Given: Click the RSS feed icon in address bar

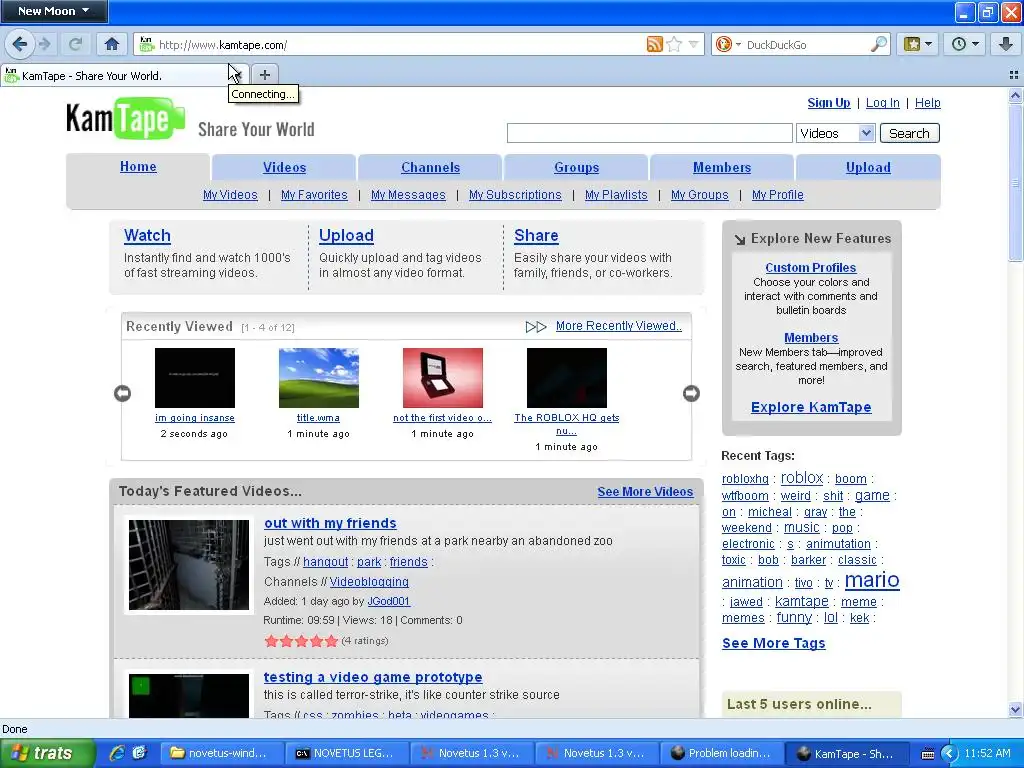Looking at the screenshot, I should pos(654,44).
